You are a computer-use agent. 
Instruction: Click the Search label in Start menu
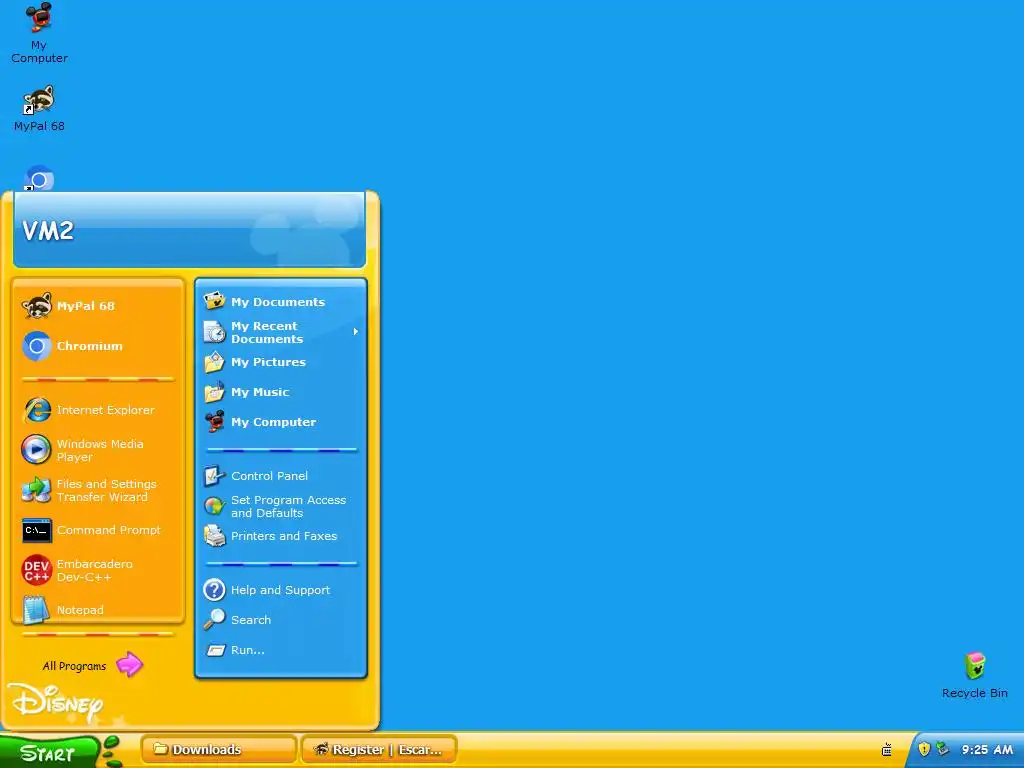click(x=251, y=620)
